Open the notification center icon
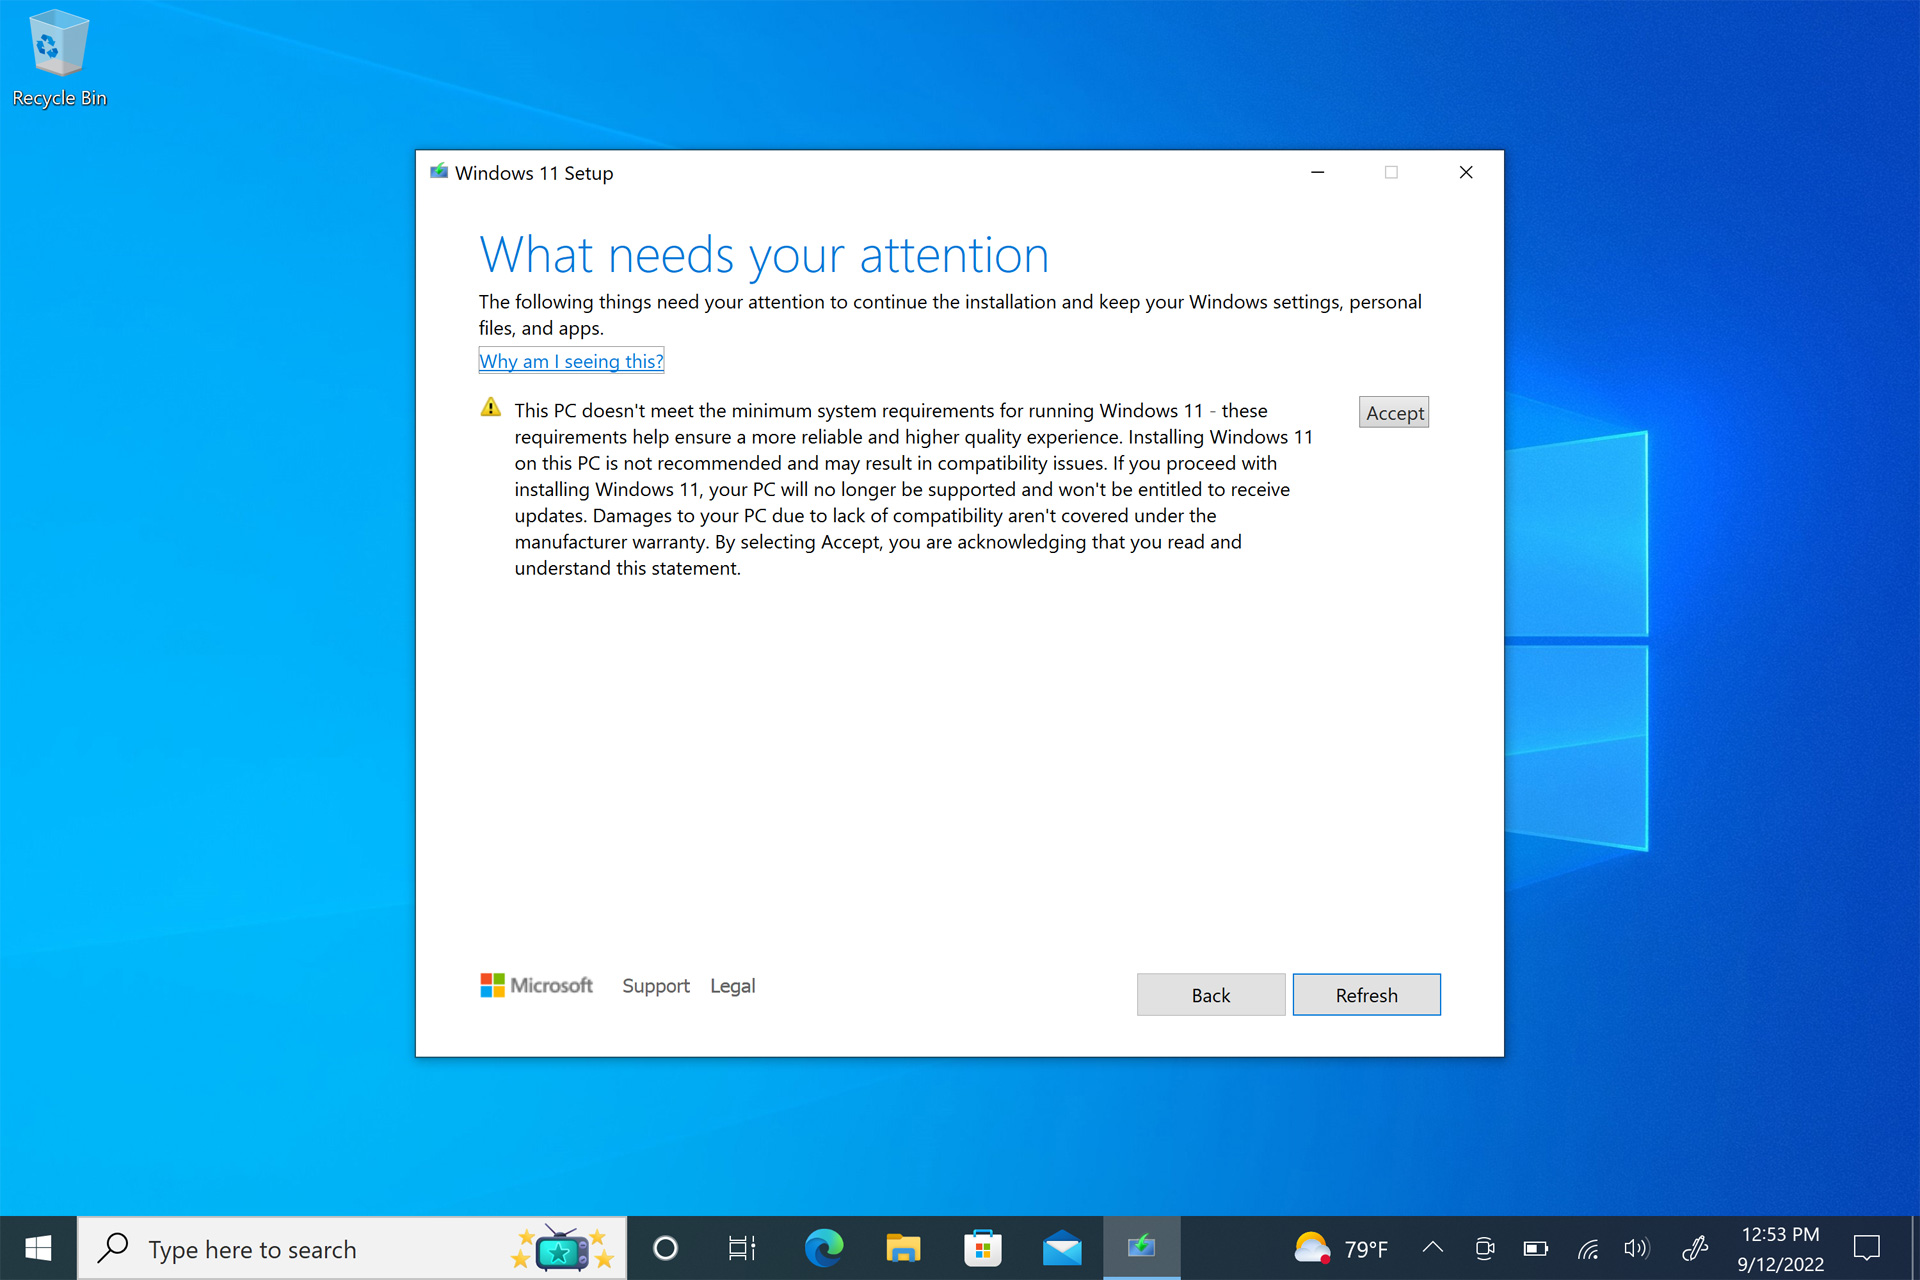Image resolution: width=1920 pixels, height=1280 pixels. coord(1866,1248)
